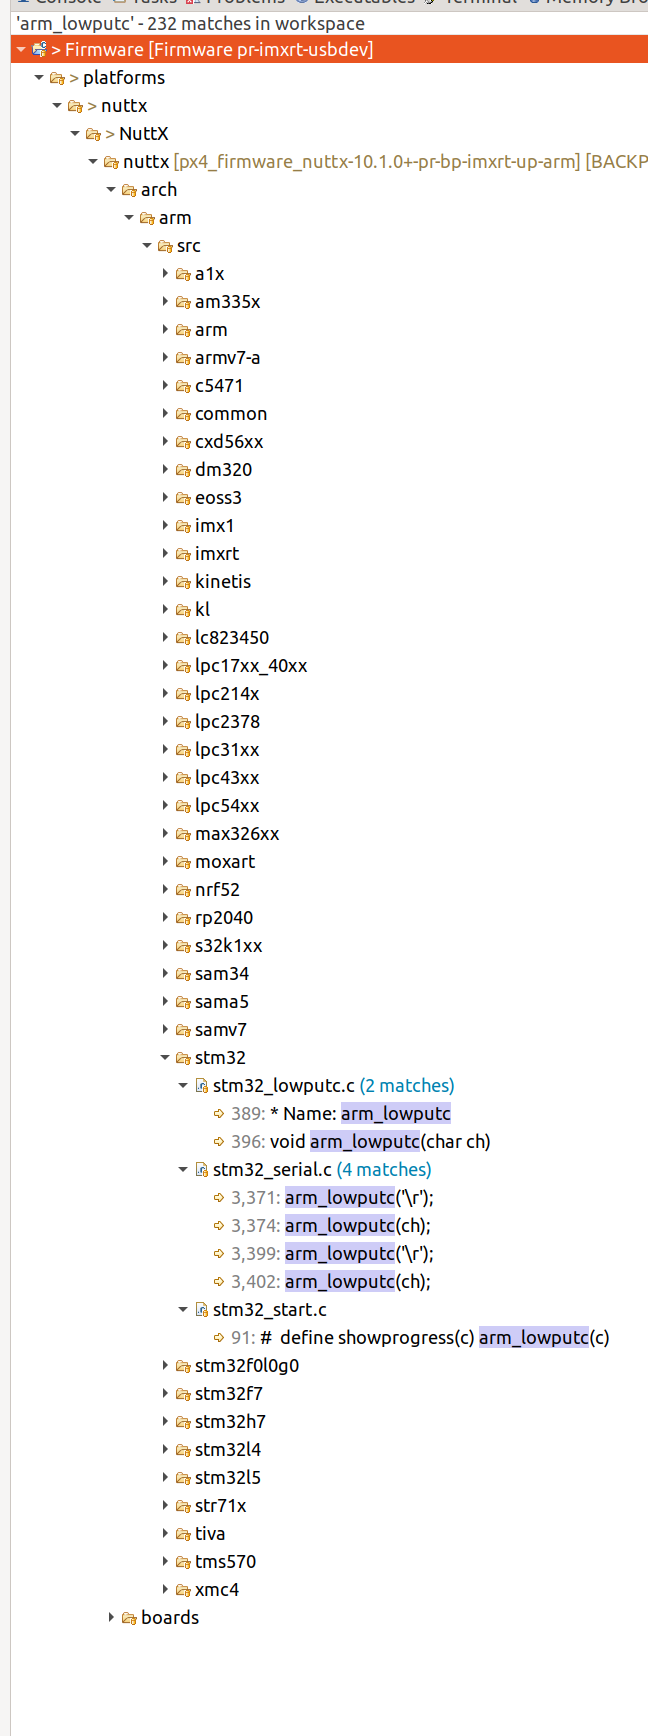Expand the imxrt folder arrow
648x1736 pixels.
pos(165,553)
